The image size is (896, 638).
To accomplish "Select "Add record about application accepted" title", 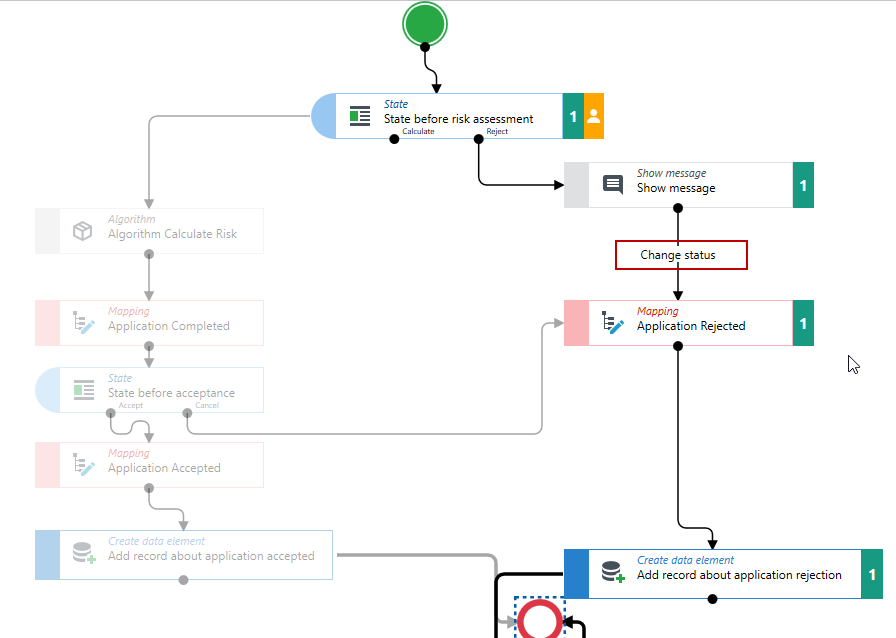I will click(x=211, y=556).
